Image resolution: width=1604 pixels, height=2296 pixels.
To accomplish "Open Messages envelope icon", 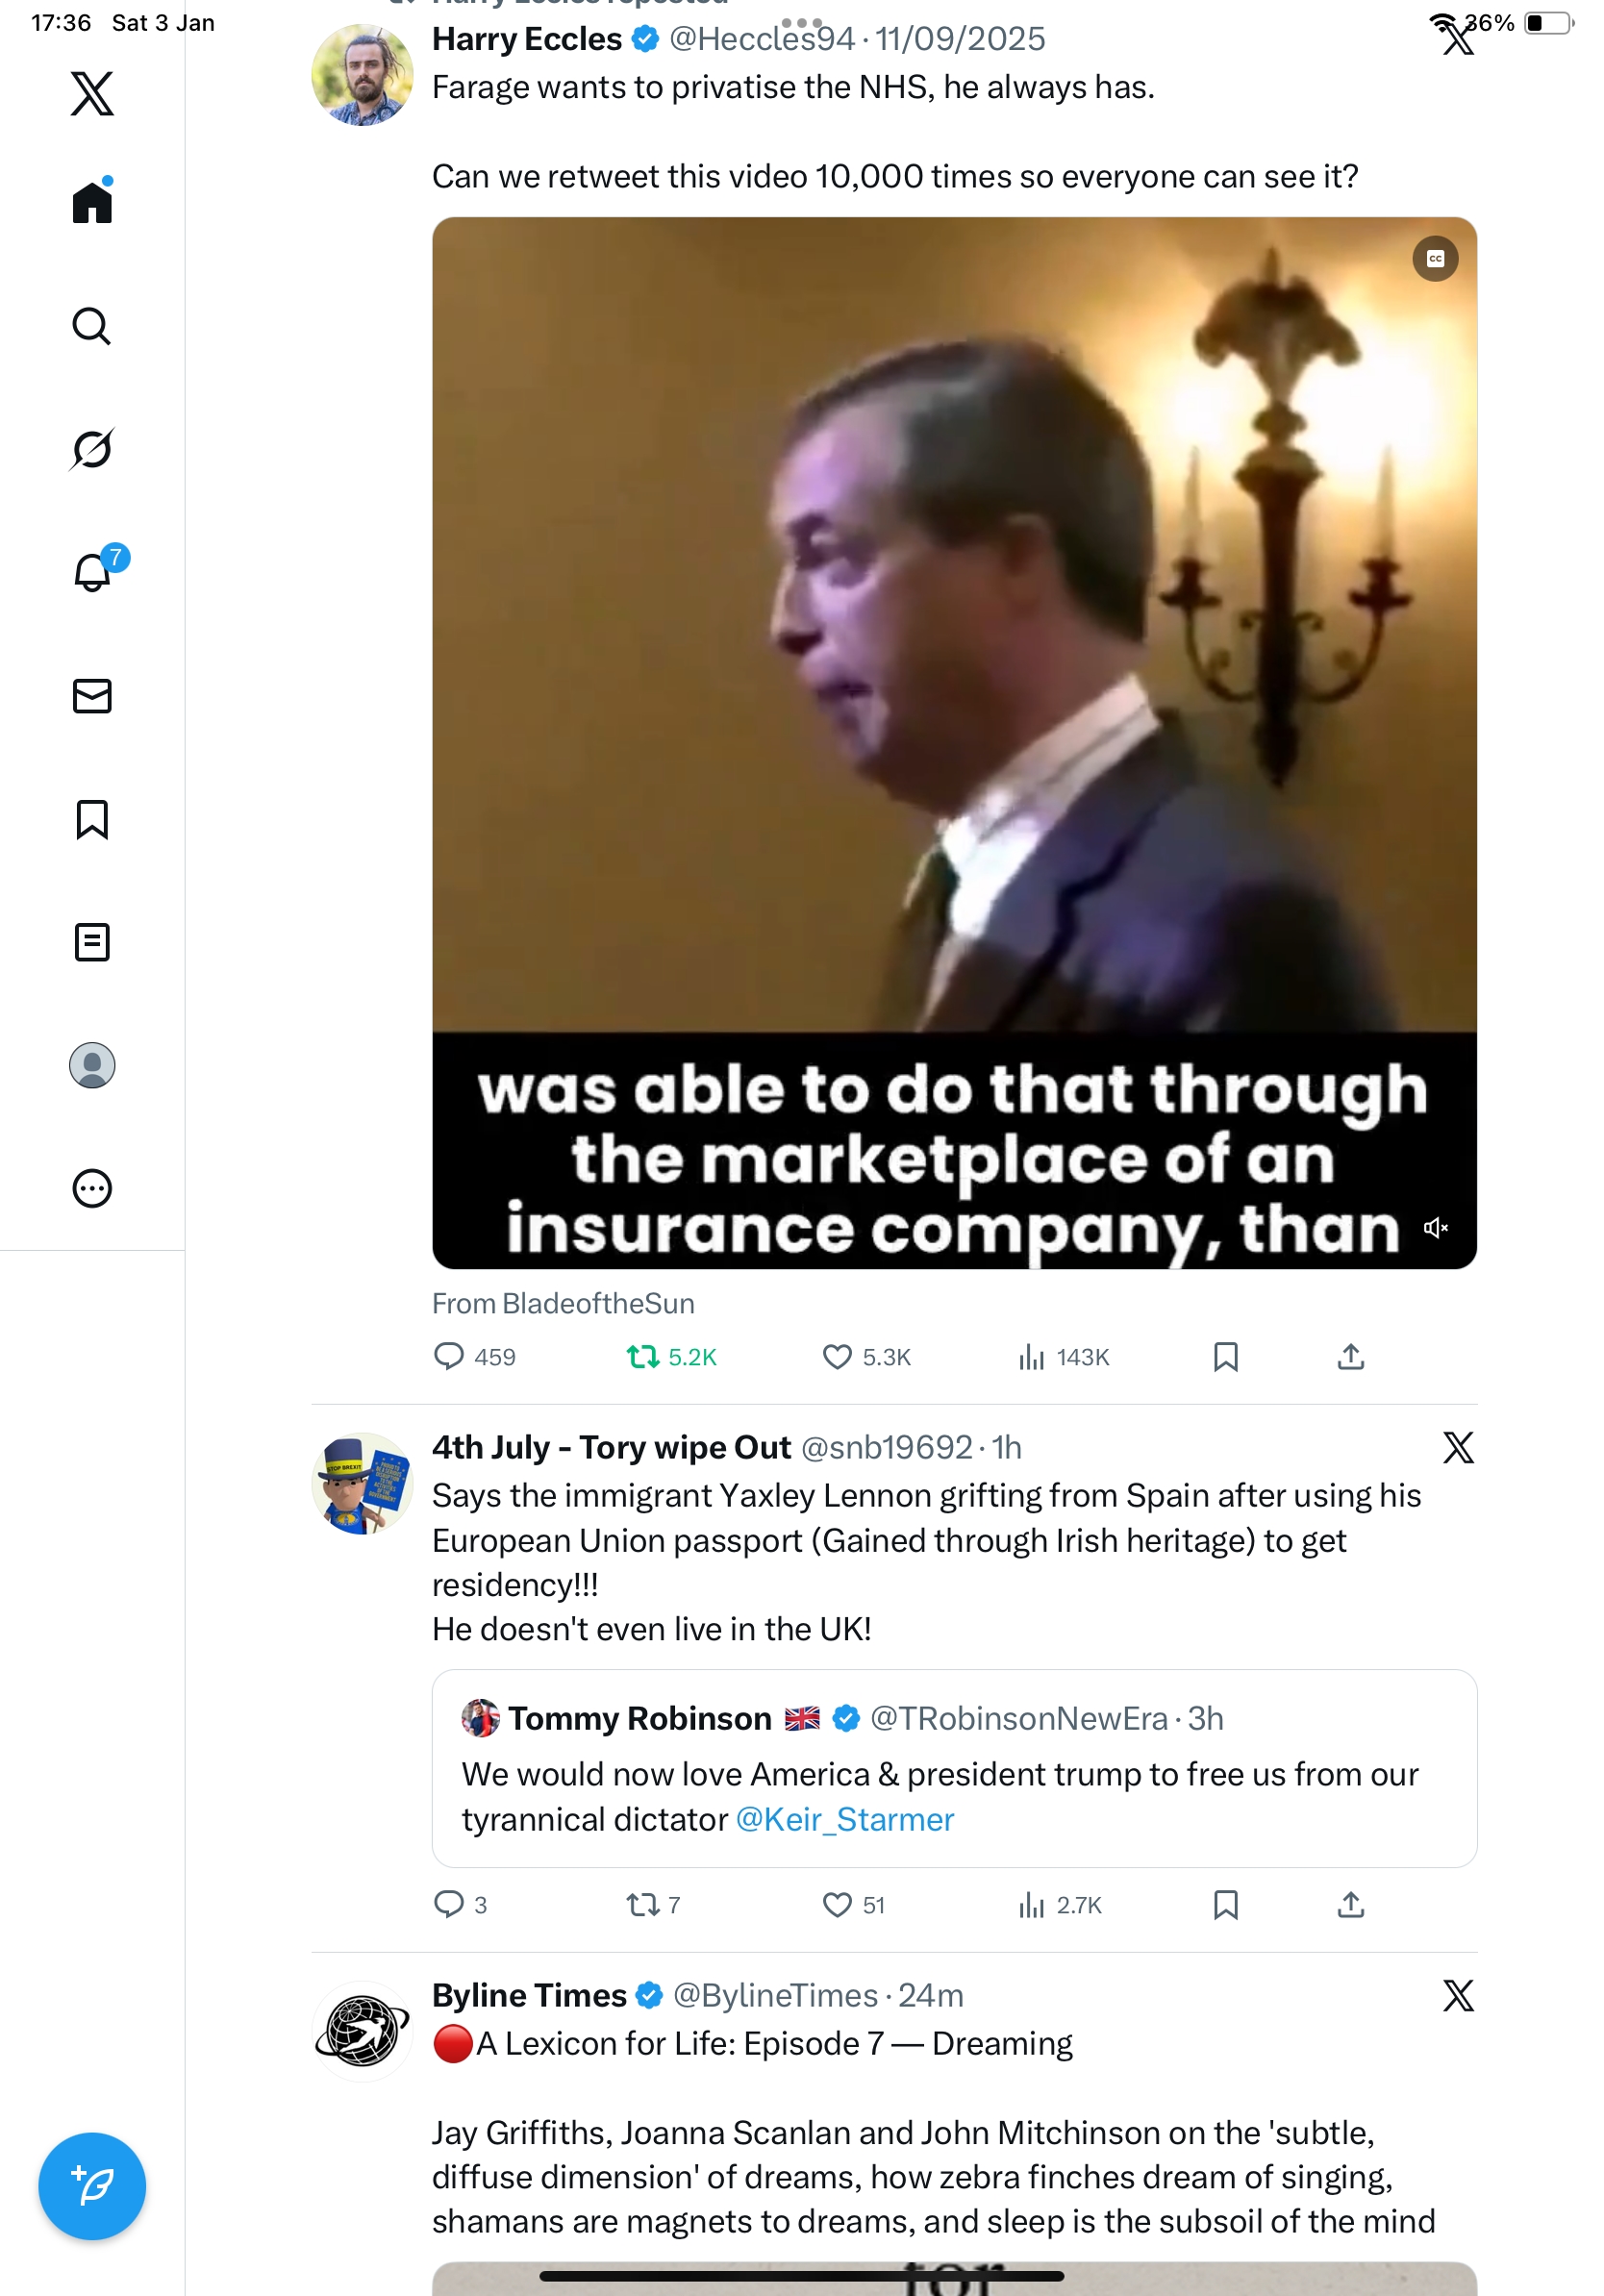I will (x=92, y=696).
